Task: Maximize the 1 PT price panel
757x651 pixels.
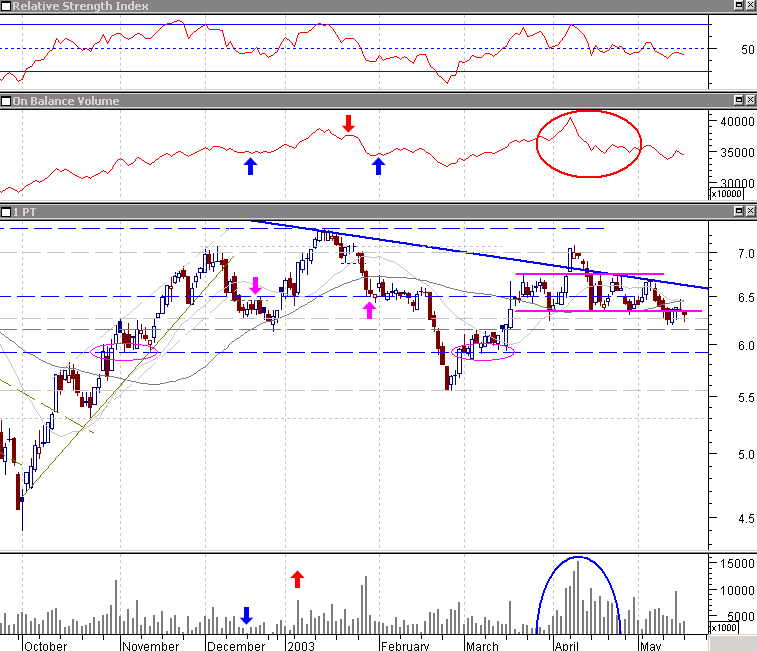Action: 739,211
